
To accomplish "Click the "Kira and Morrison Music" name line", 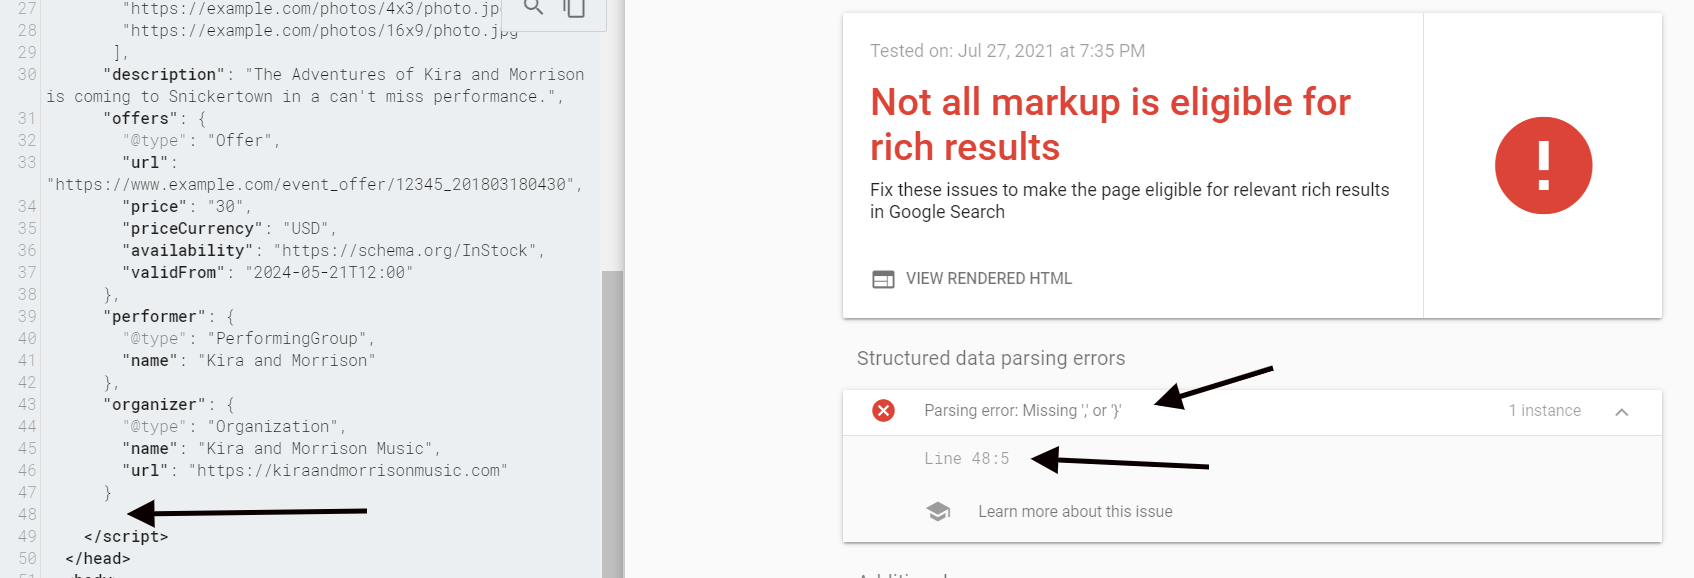I will click(x=281, y=449).
